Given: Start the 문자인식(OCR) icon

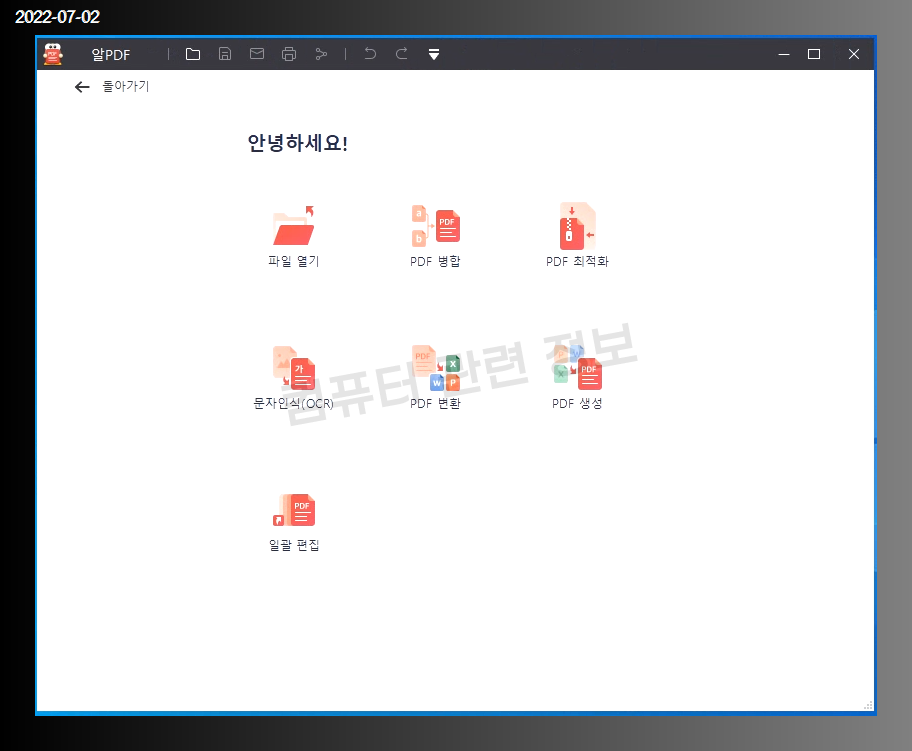Looking at the screenshot, I should [294, 368].
